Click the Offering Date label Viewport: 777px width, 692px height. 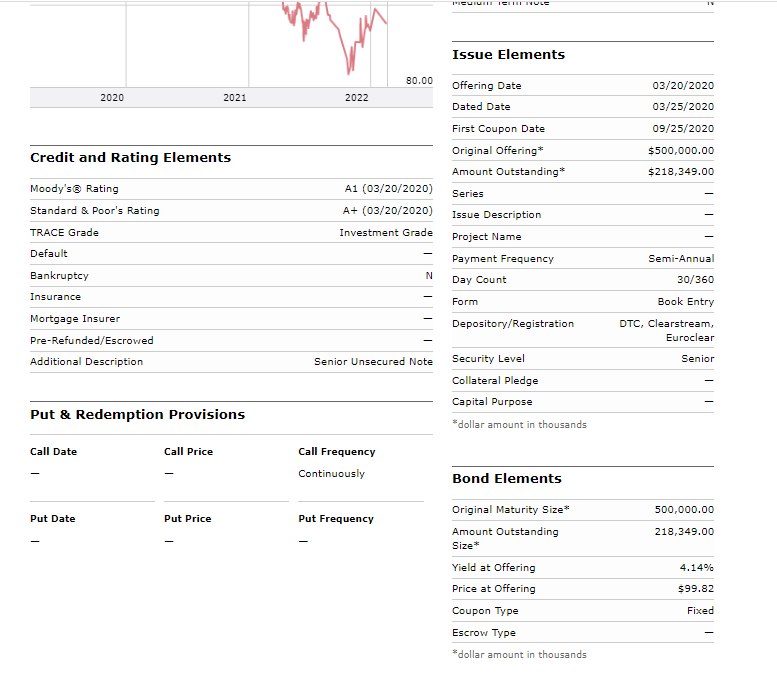[487, 86]
